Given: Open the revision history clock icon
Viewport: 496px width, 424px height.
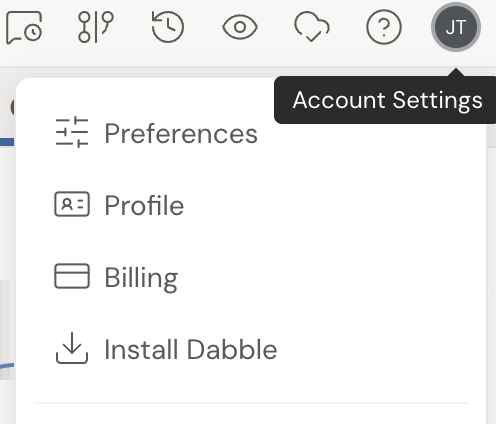Looking at the screenshot, I should 168,27.
